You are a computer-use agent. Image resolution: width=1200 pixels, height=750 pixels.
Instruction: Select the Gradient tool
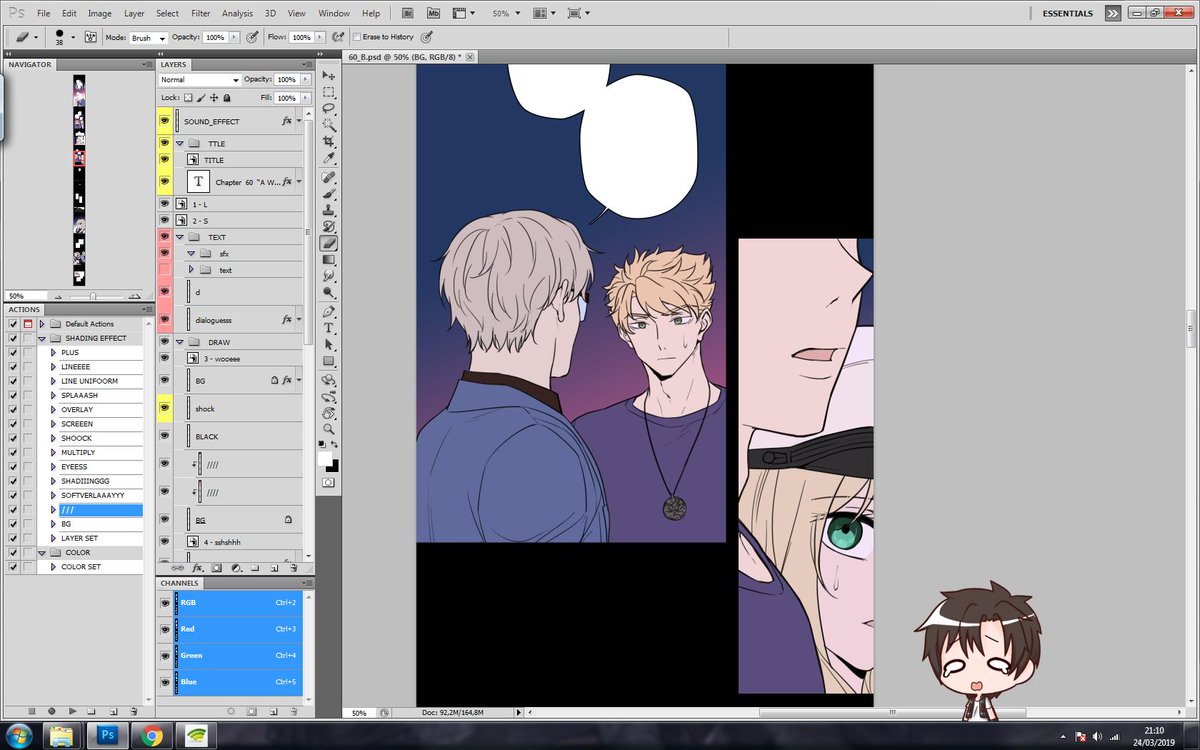328,260
